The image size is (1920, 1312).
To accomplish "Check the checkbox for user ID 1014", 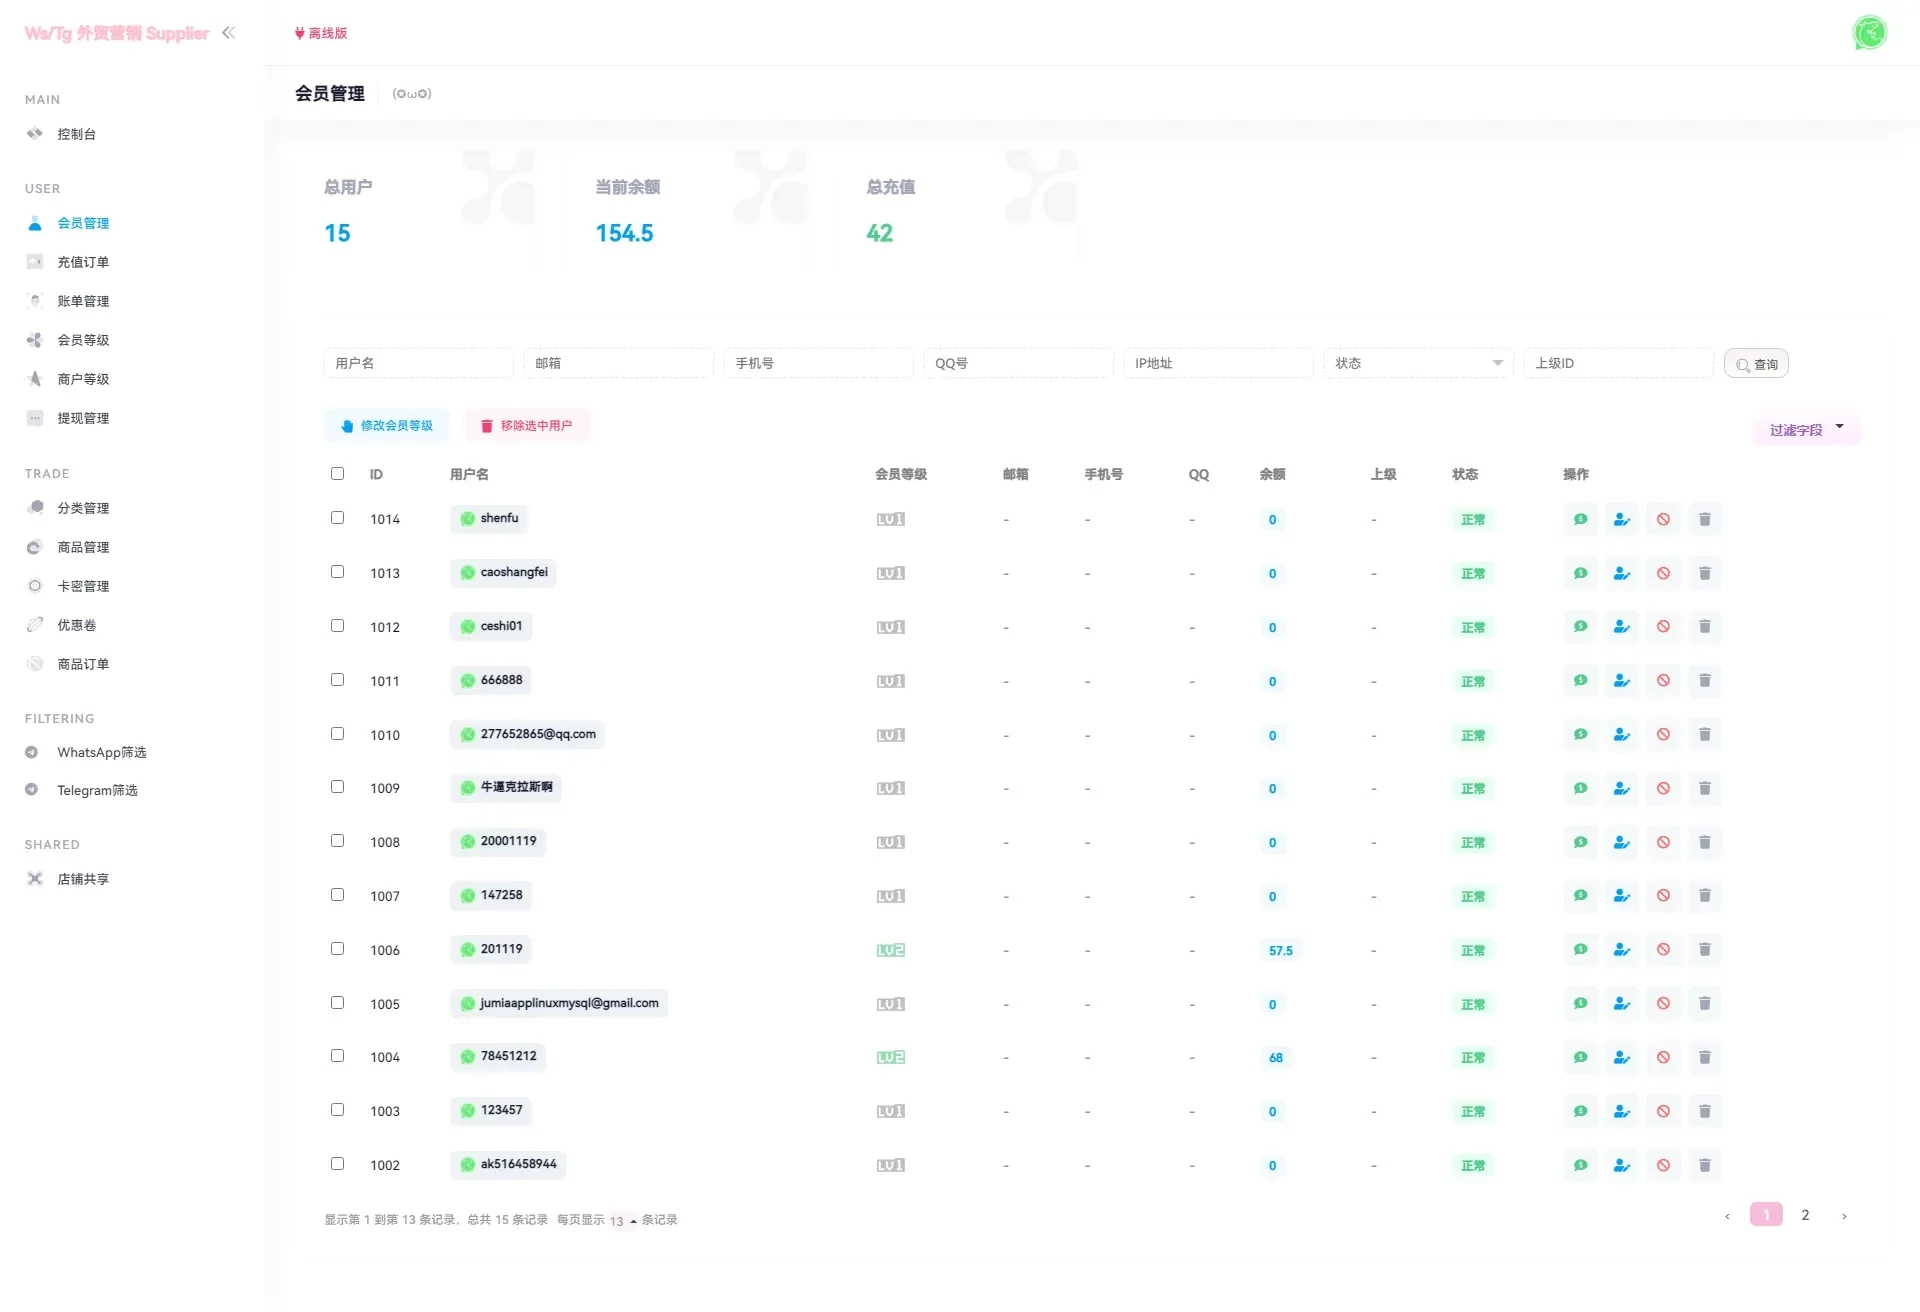I will click(x=337, y=518).
